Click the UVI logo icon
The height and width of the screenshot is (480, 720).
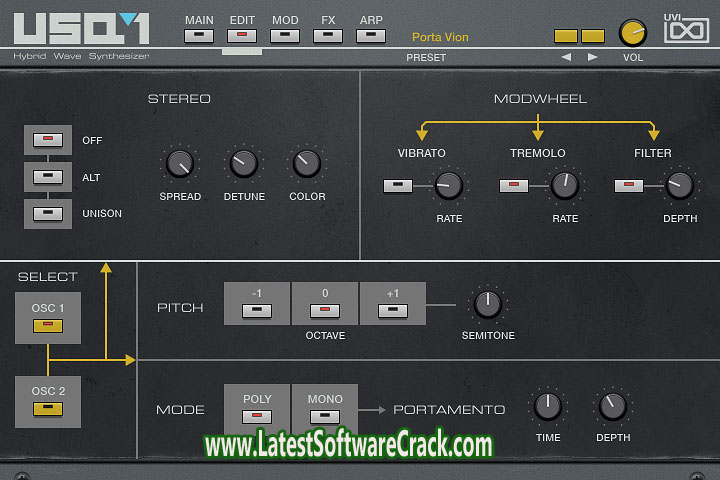(686, 30)
